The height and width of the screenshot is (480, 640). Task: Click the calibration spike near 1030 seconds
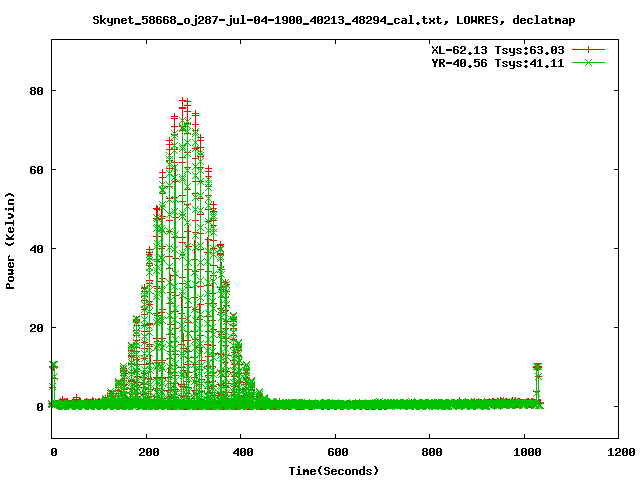[x=538, y=384]
